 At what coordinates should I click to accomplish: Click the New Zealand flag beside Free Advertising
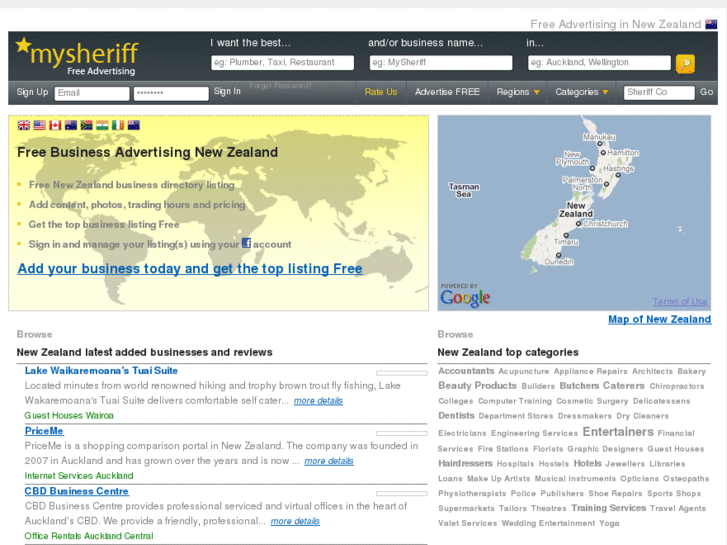(711, 24)
